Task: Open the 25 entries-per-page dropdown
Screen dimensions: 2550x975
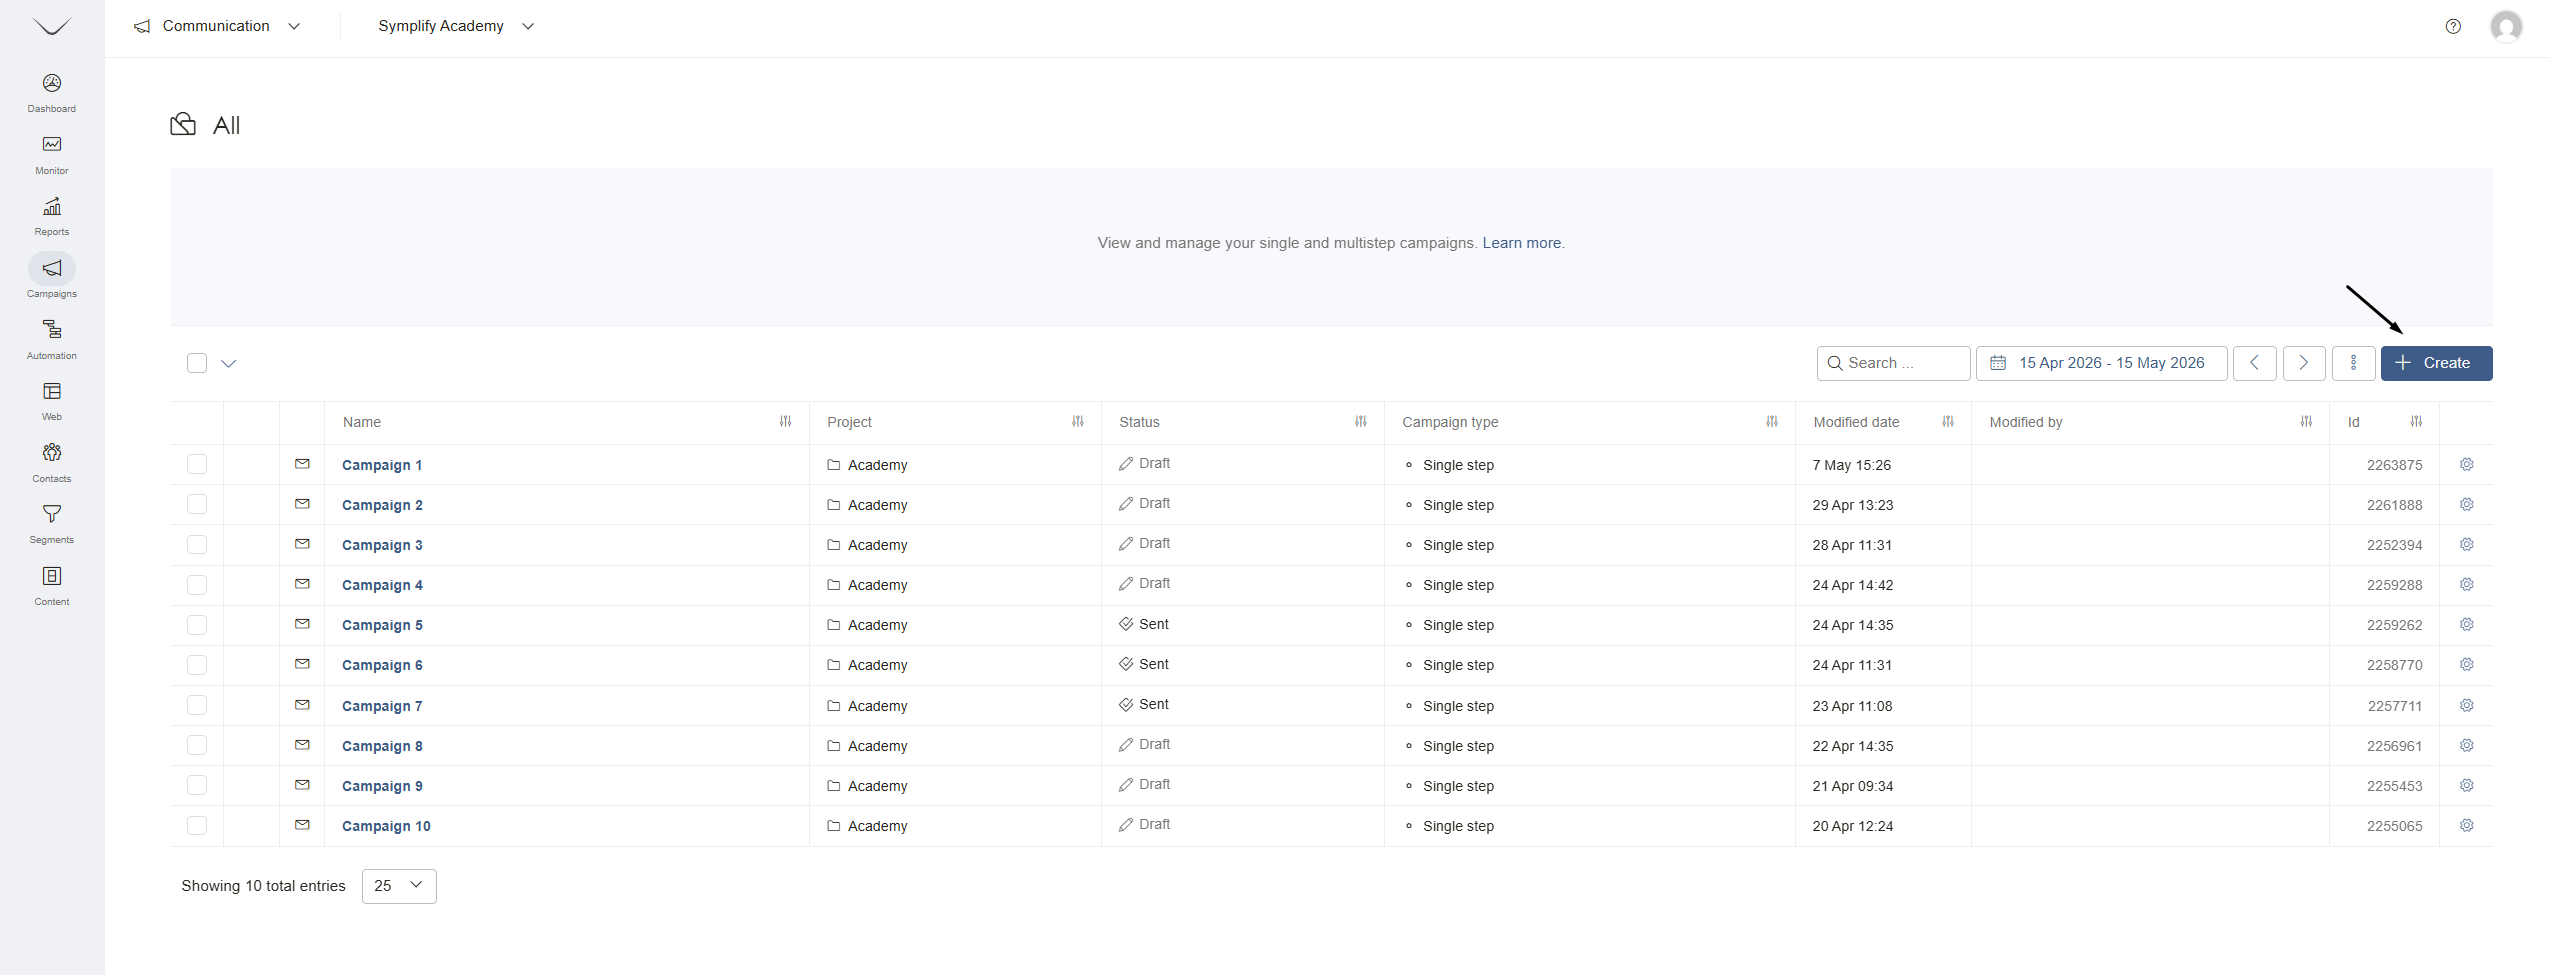Action: pos(399,886)
